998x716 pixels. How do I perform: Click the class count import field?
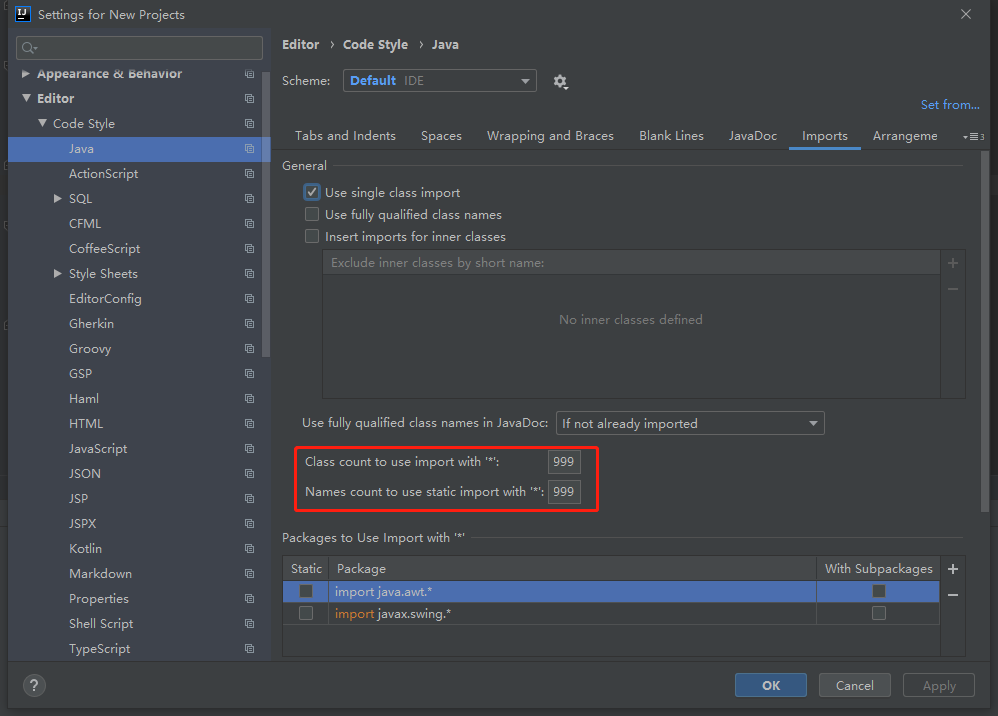point(564,462)
